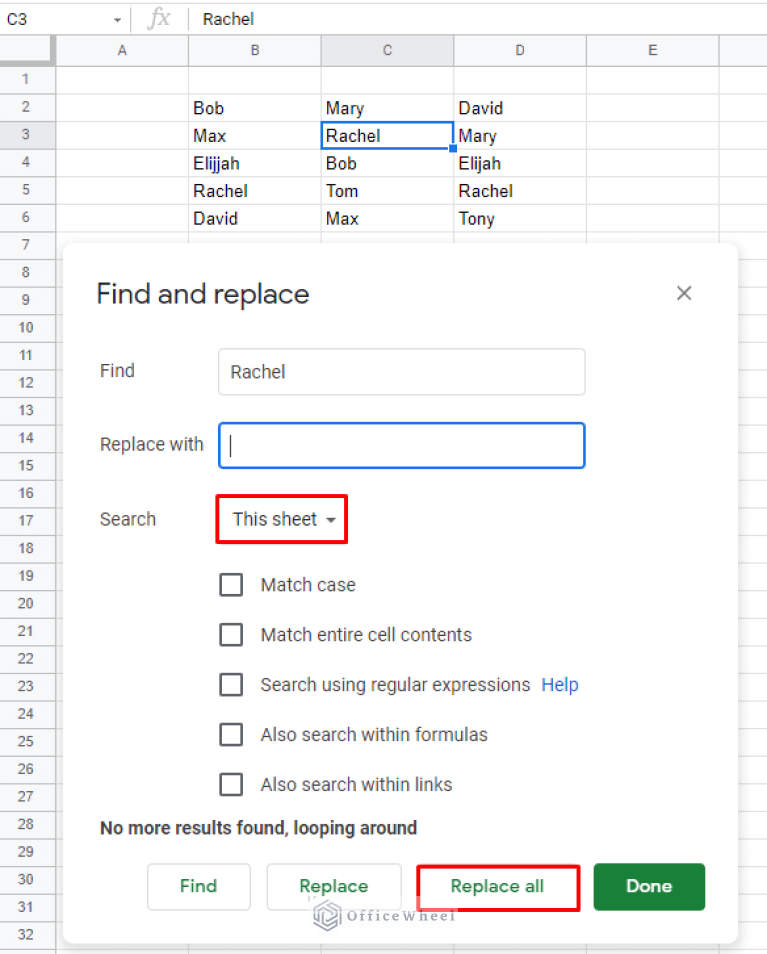Select column C header
The height and width of the screenshot is (954, 767).
pos(387,50)
